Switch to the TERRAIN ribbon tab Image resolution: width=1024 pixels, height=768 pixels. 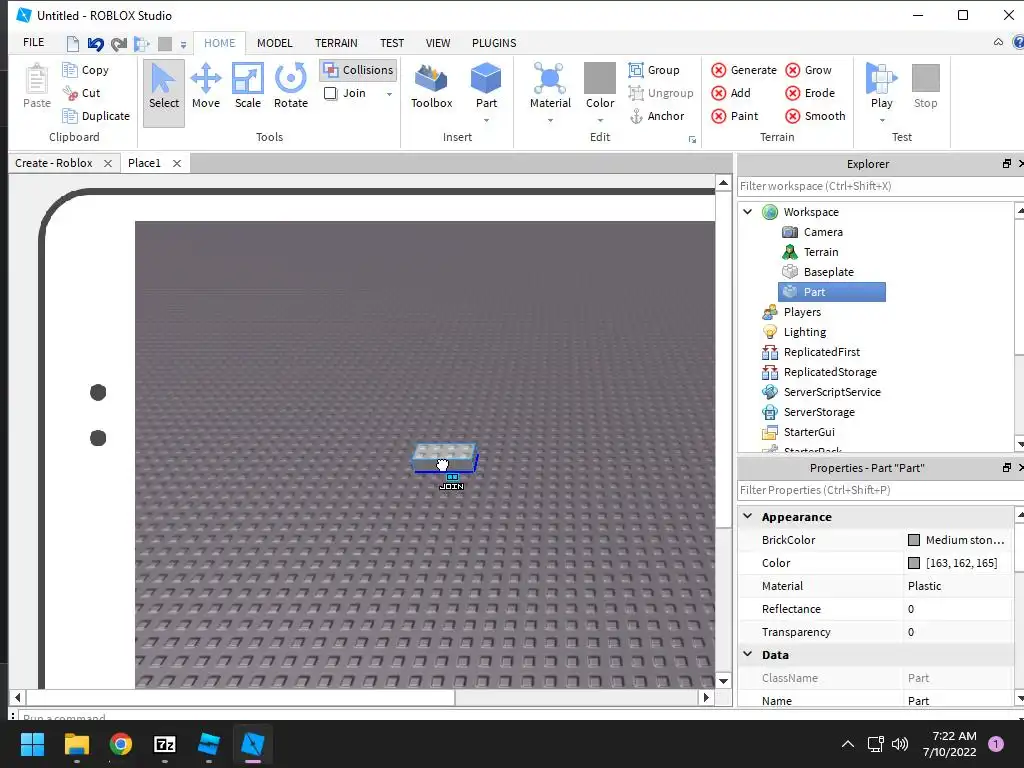[x=336, y=43]
